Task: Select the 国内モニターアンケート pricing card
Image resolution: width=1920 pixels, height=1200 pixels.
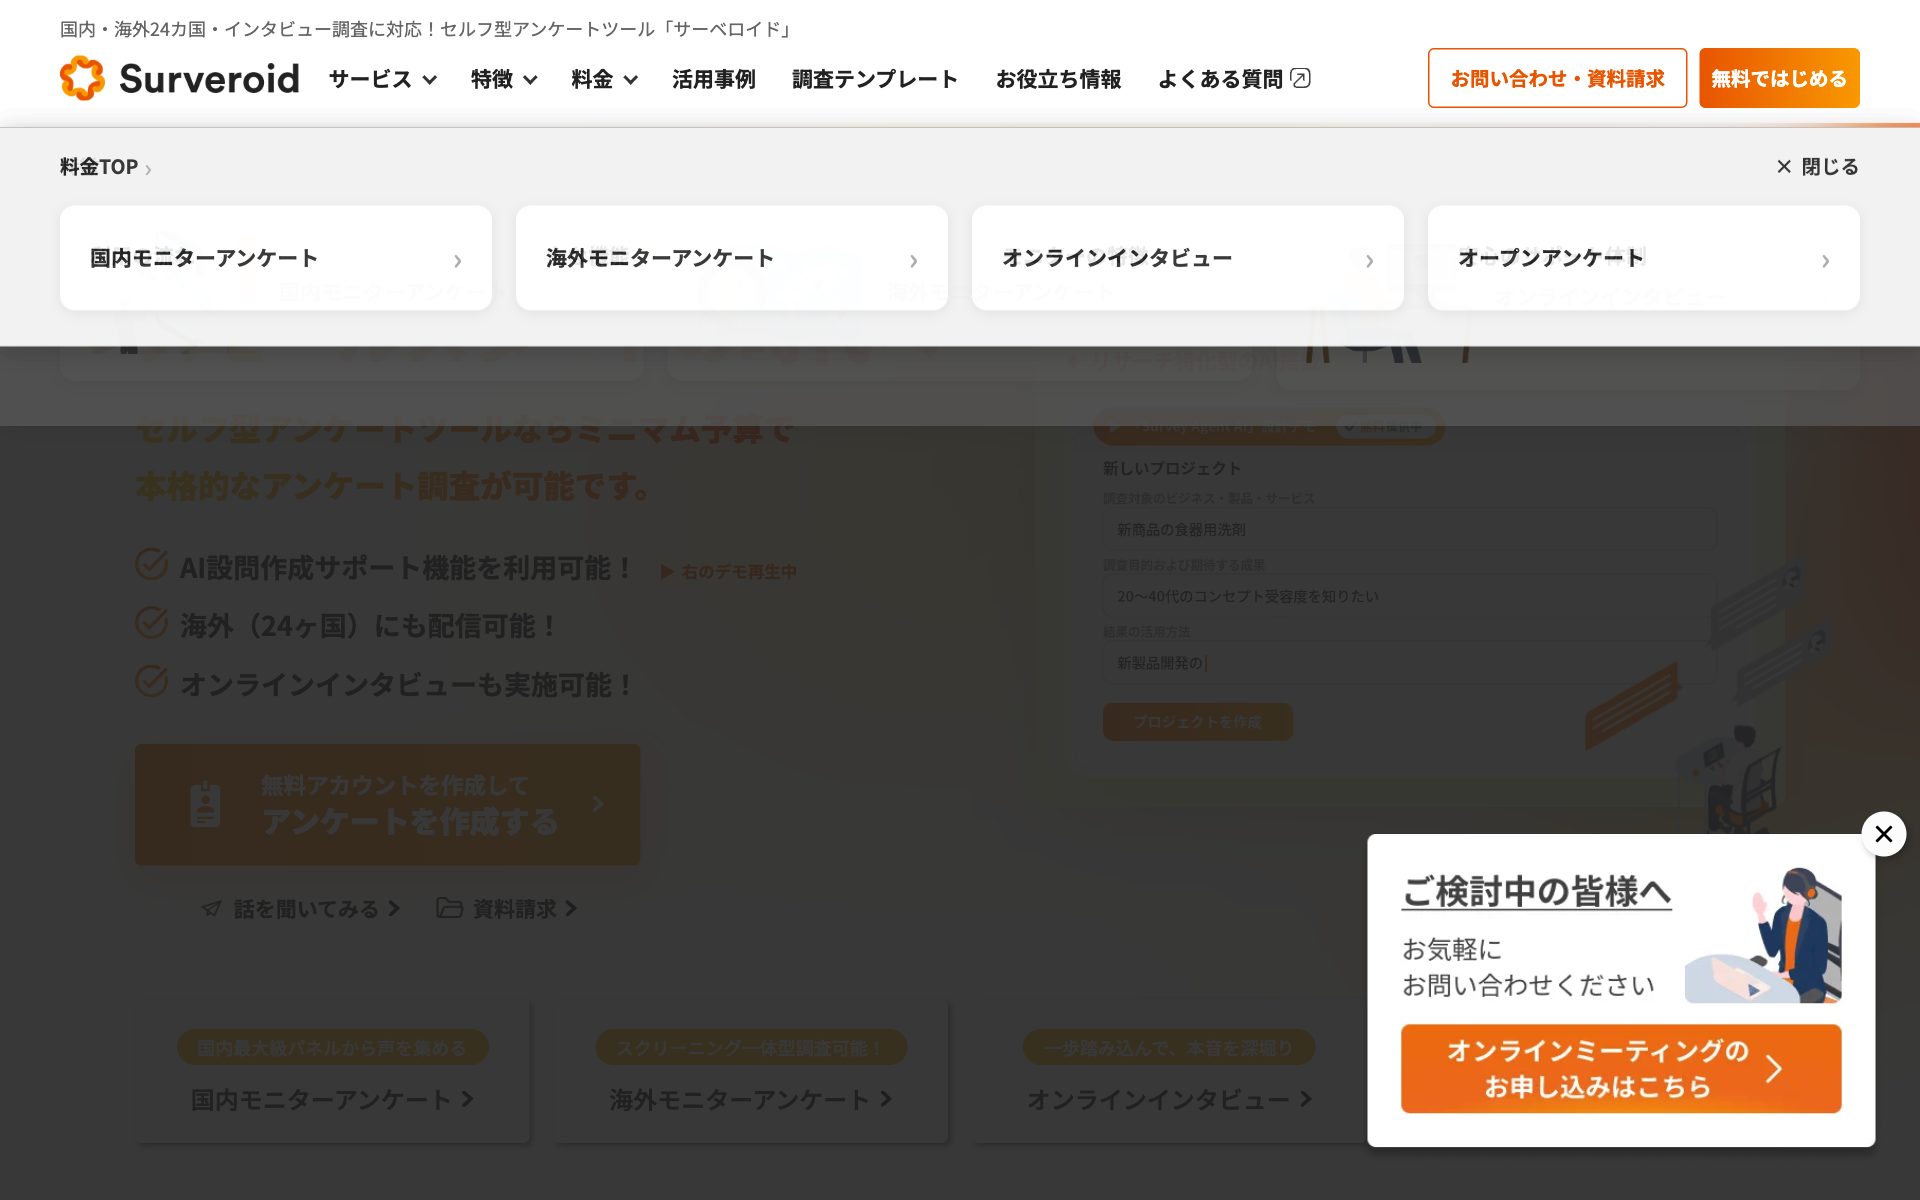Action: point(276,258)
